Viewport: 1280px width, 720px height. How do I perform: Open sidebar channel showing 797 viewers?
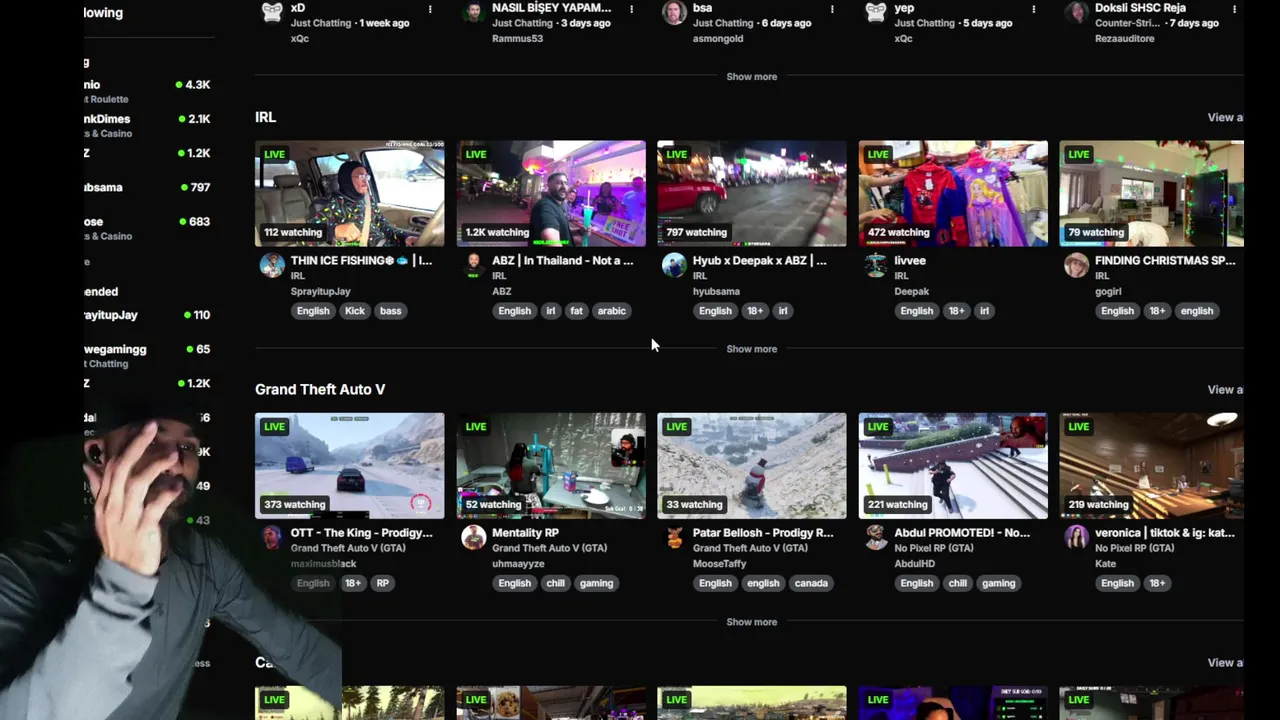(x=150, y=187)
